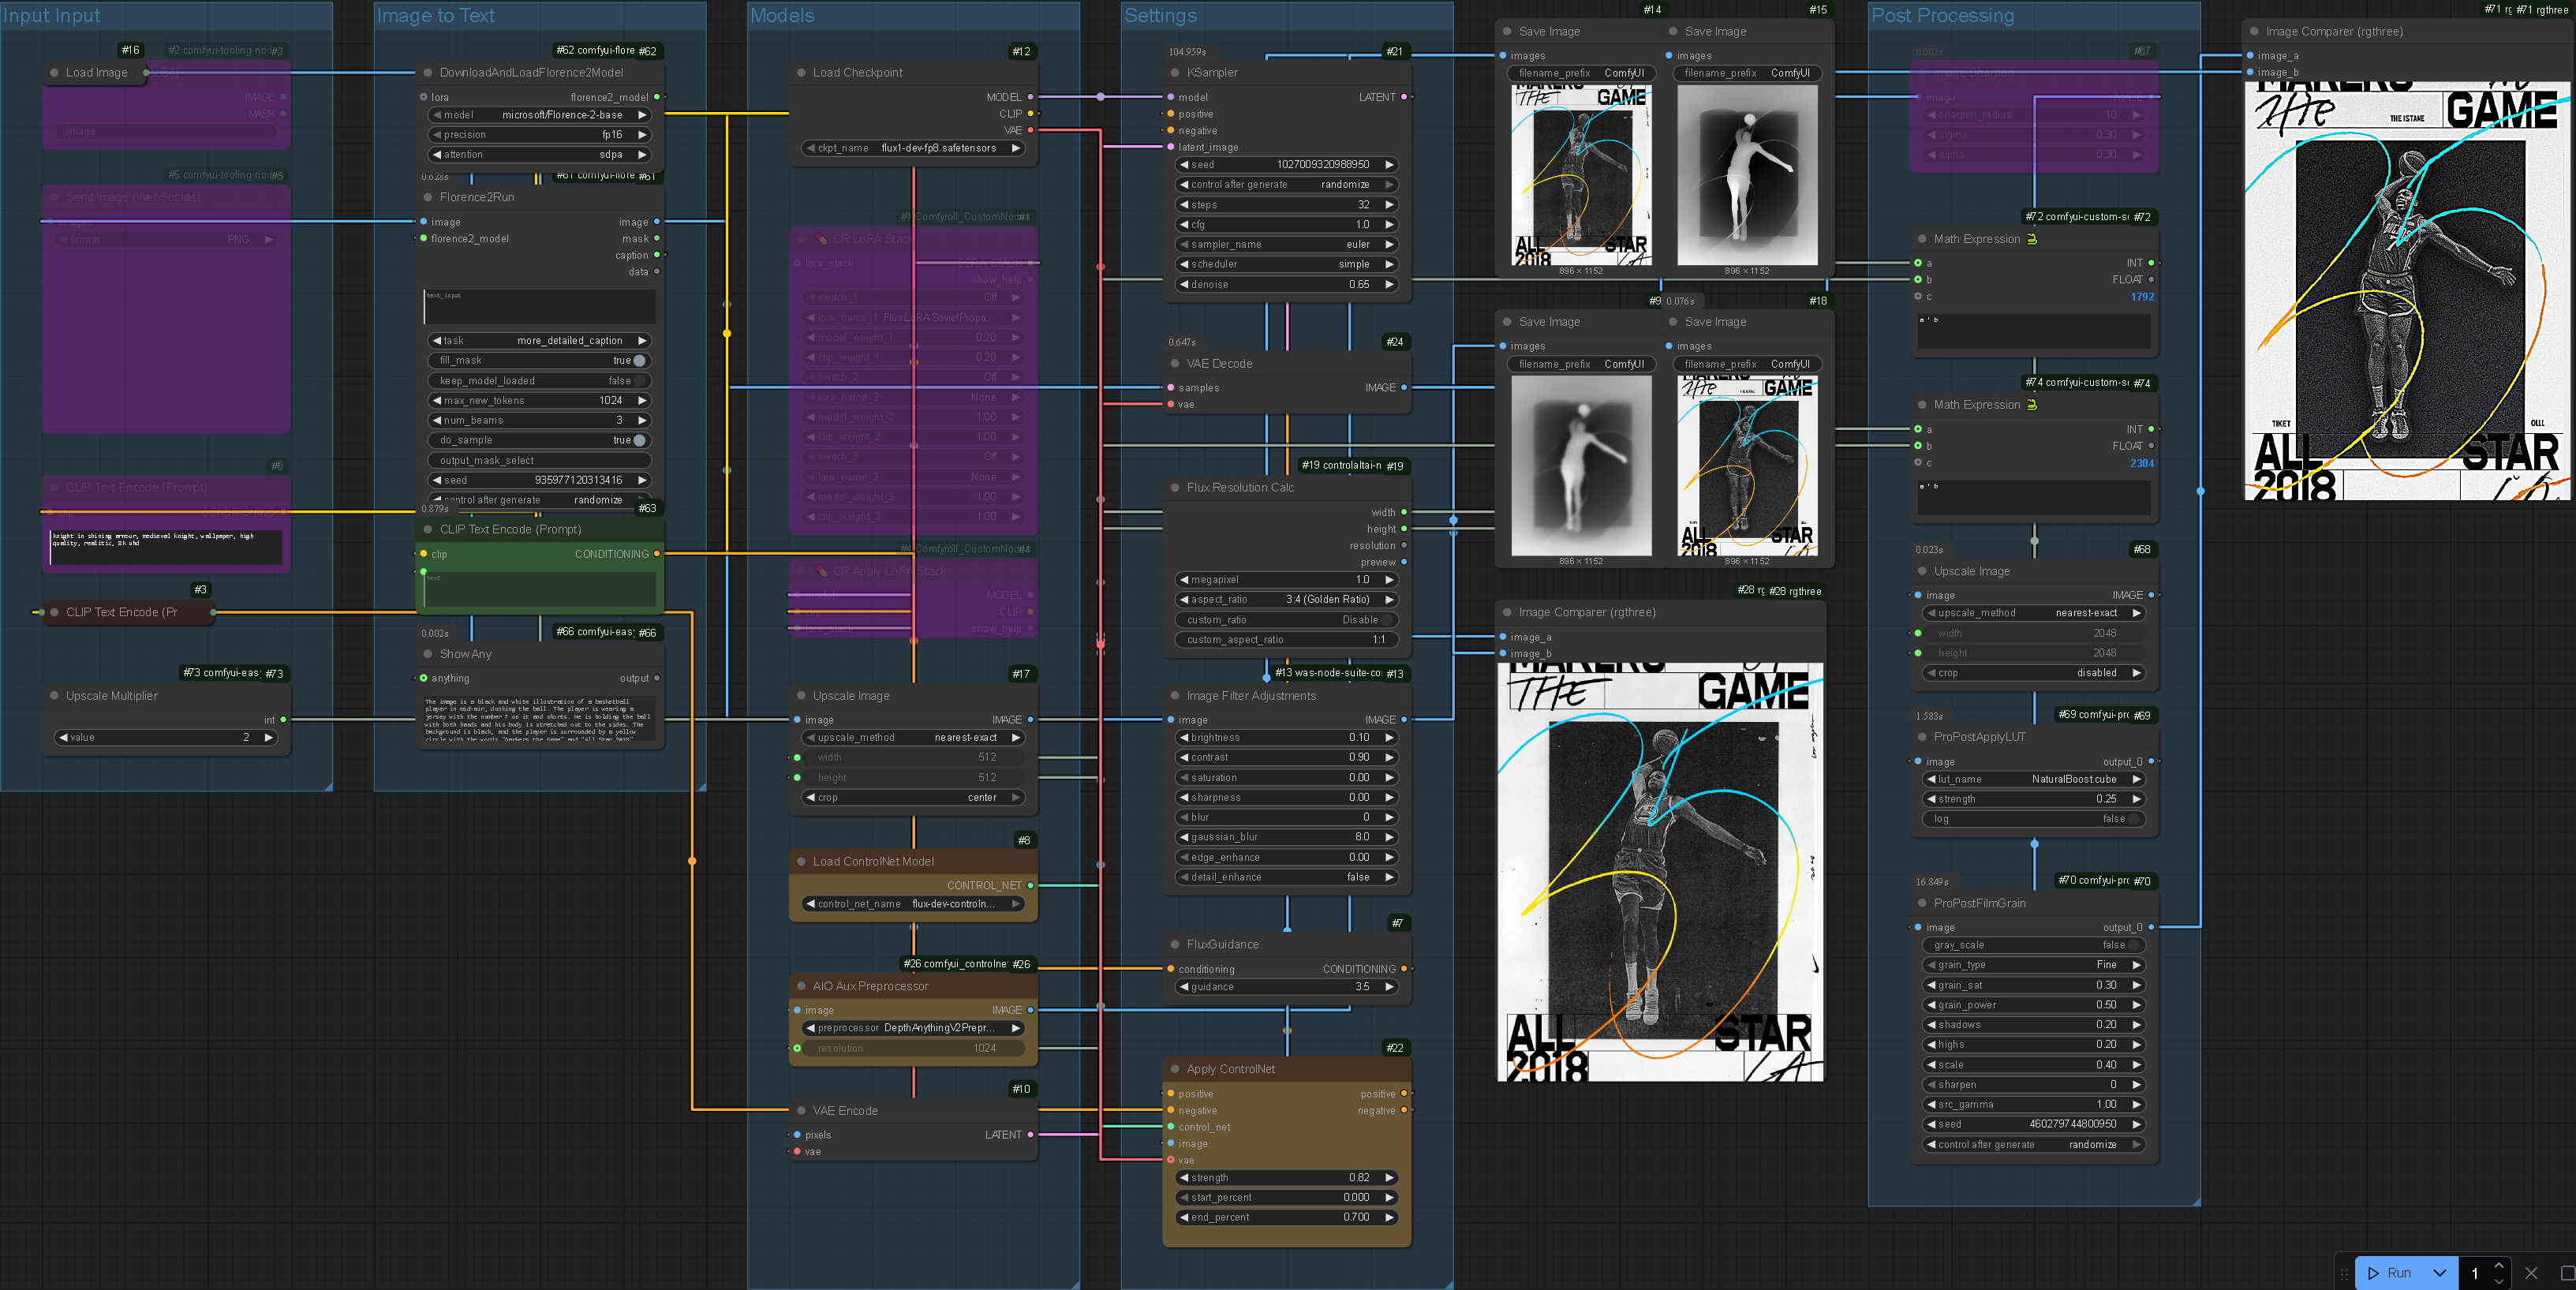Viewport: 2576px width, 1290px height.
Task: Click the yellow icon beside second Math Expression title
Action: click(x=2032, y=405)
